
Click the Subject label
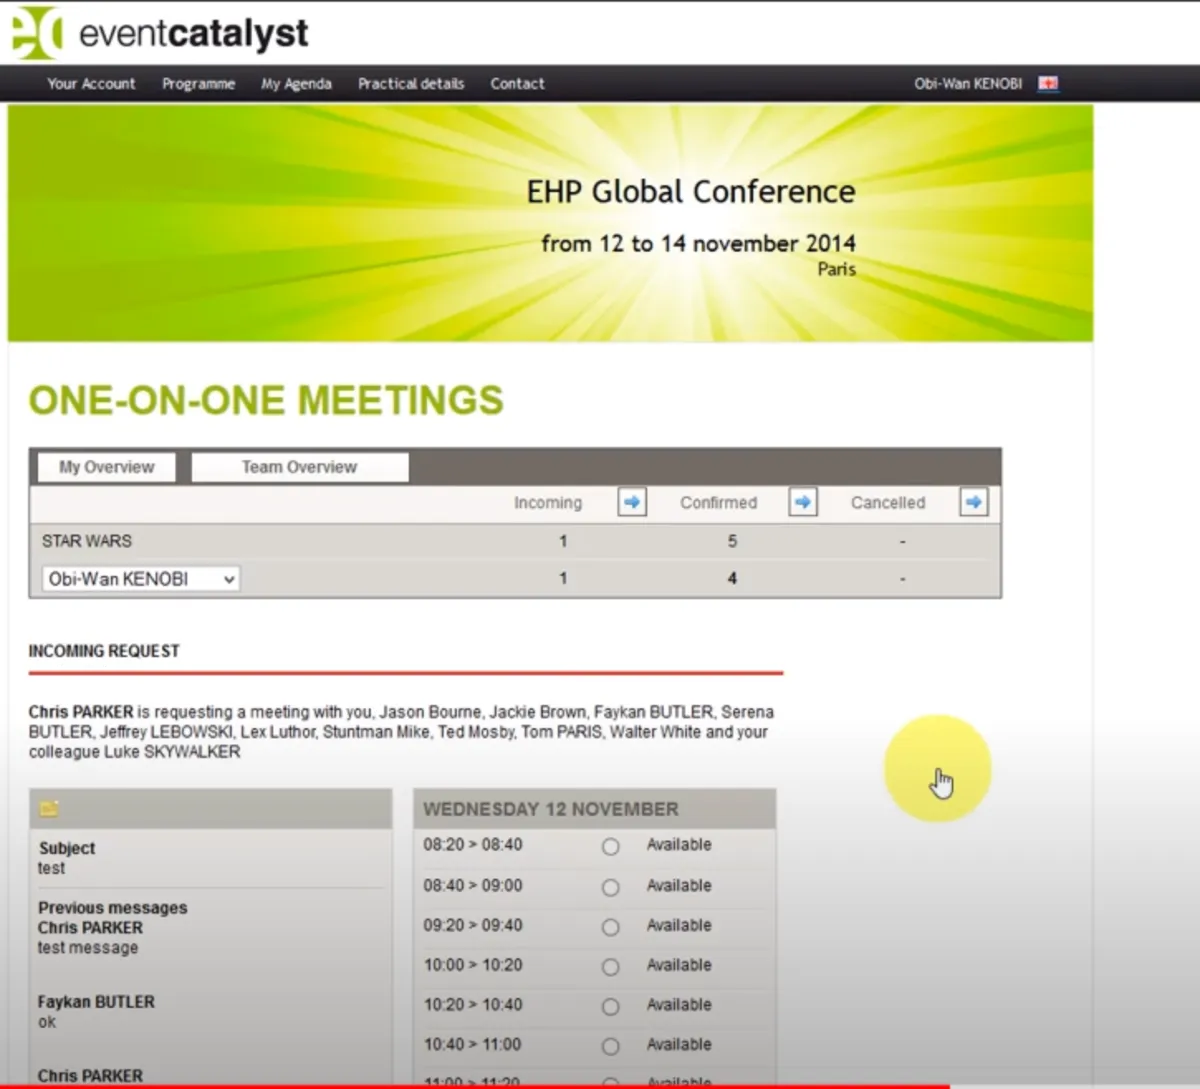click(x=67, y=848)
